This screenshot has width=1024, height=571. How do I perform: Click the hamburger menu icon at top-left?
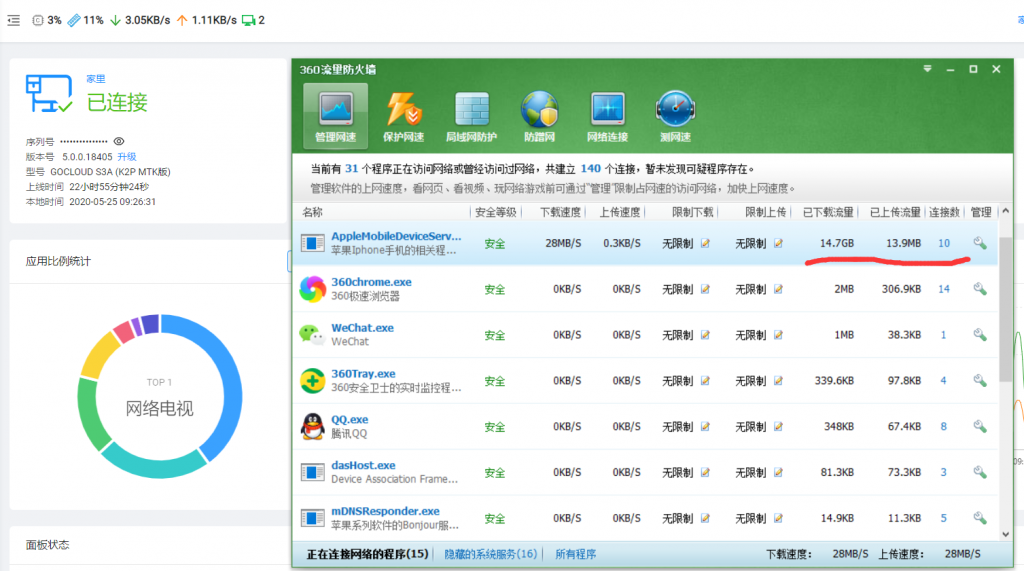[x=14, y=20]
